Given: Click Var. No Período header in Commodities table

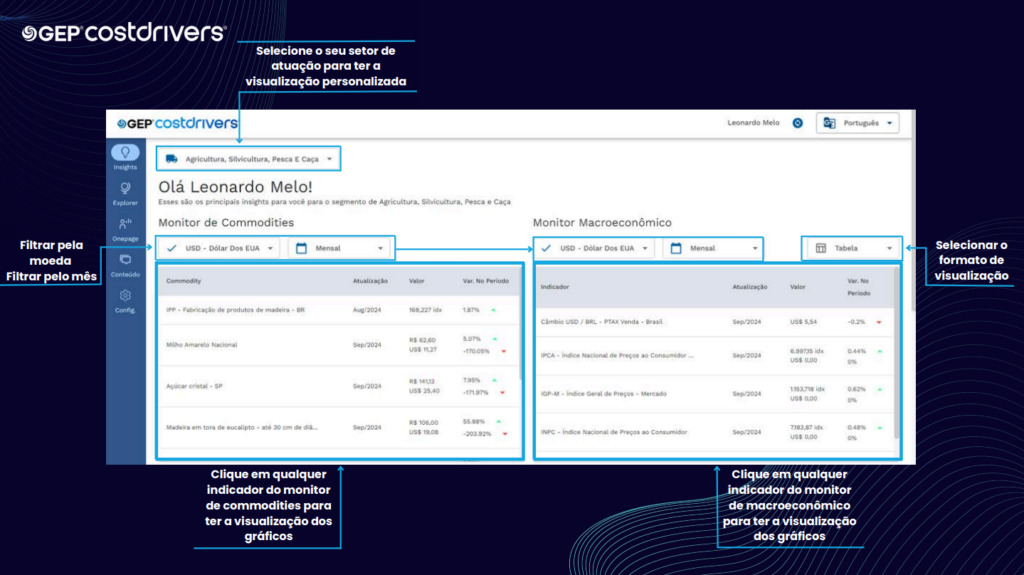Looking at the screenshot, I should [x=486, y=281].
